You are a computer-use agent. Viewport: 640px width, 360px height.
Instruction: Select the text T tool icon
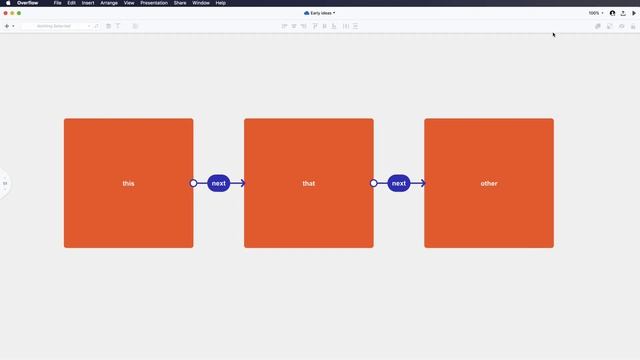(x=118, y=26)
